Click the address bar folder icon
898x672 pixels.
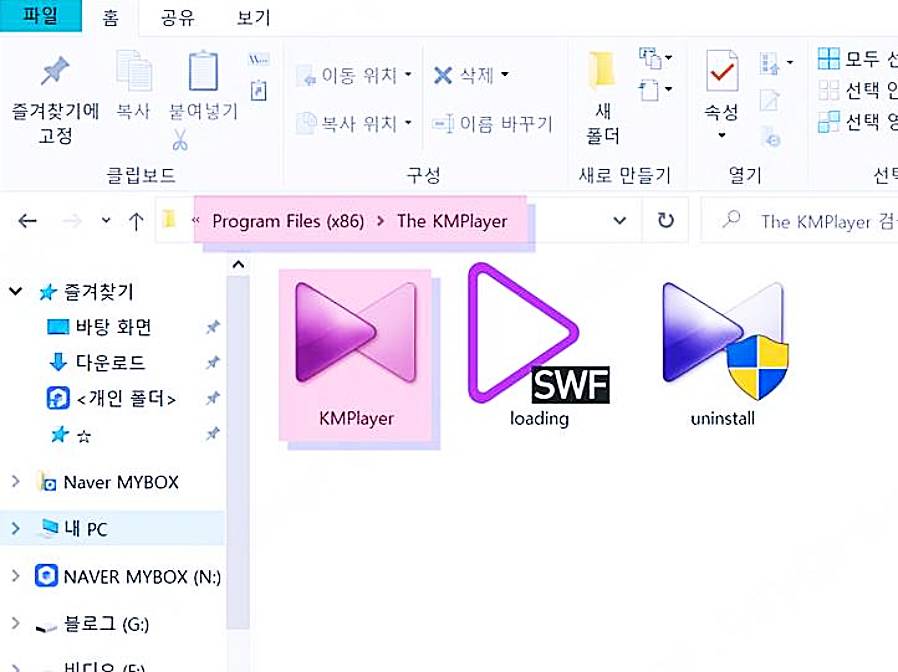click(x=169, y=219)
